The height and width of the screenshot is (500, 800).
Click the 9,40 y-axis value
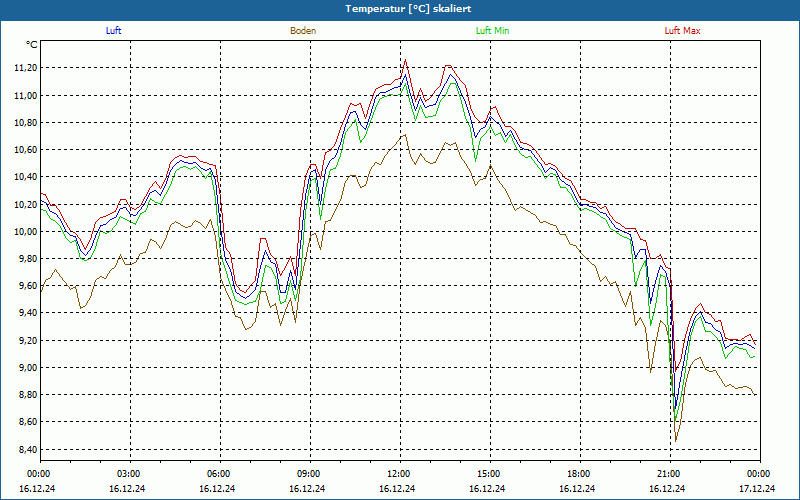(x=27, y=313)
